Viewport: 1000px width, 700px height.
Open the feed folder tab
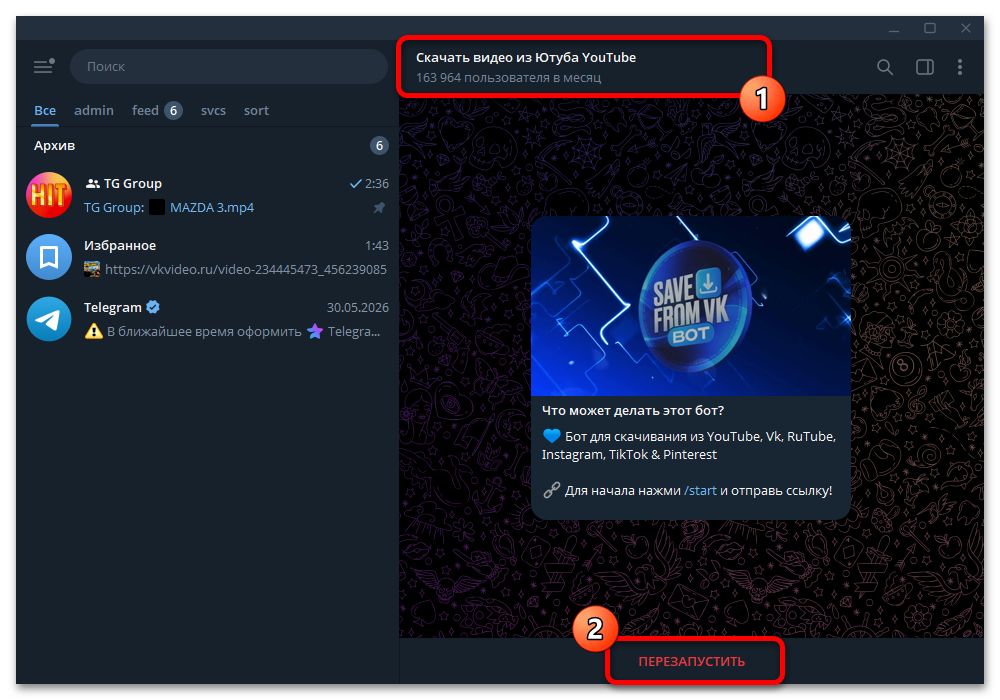tap(145, 110)
